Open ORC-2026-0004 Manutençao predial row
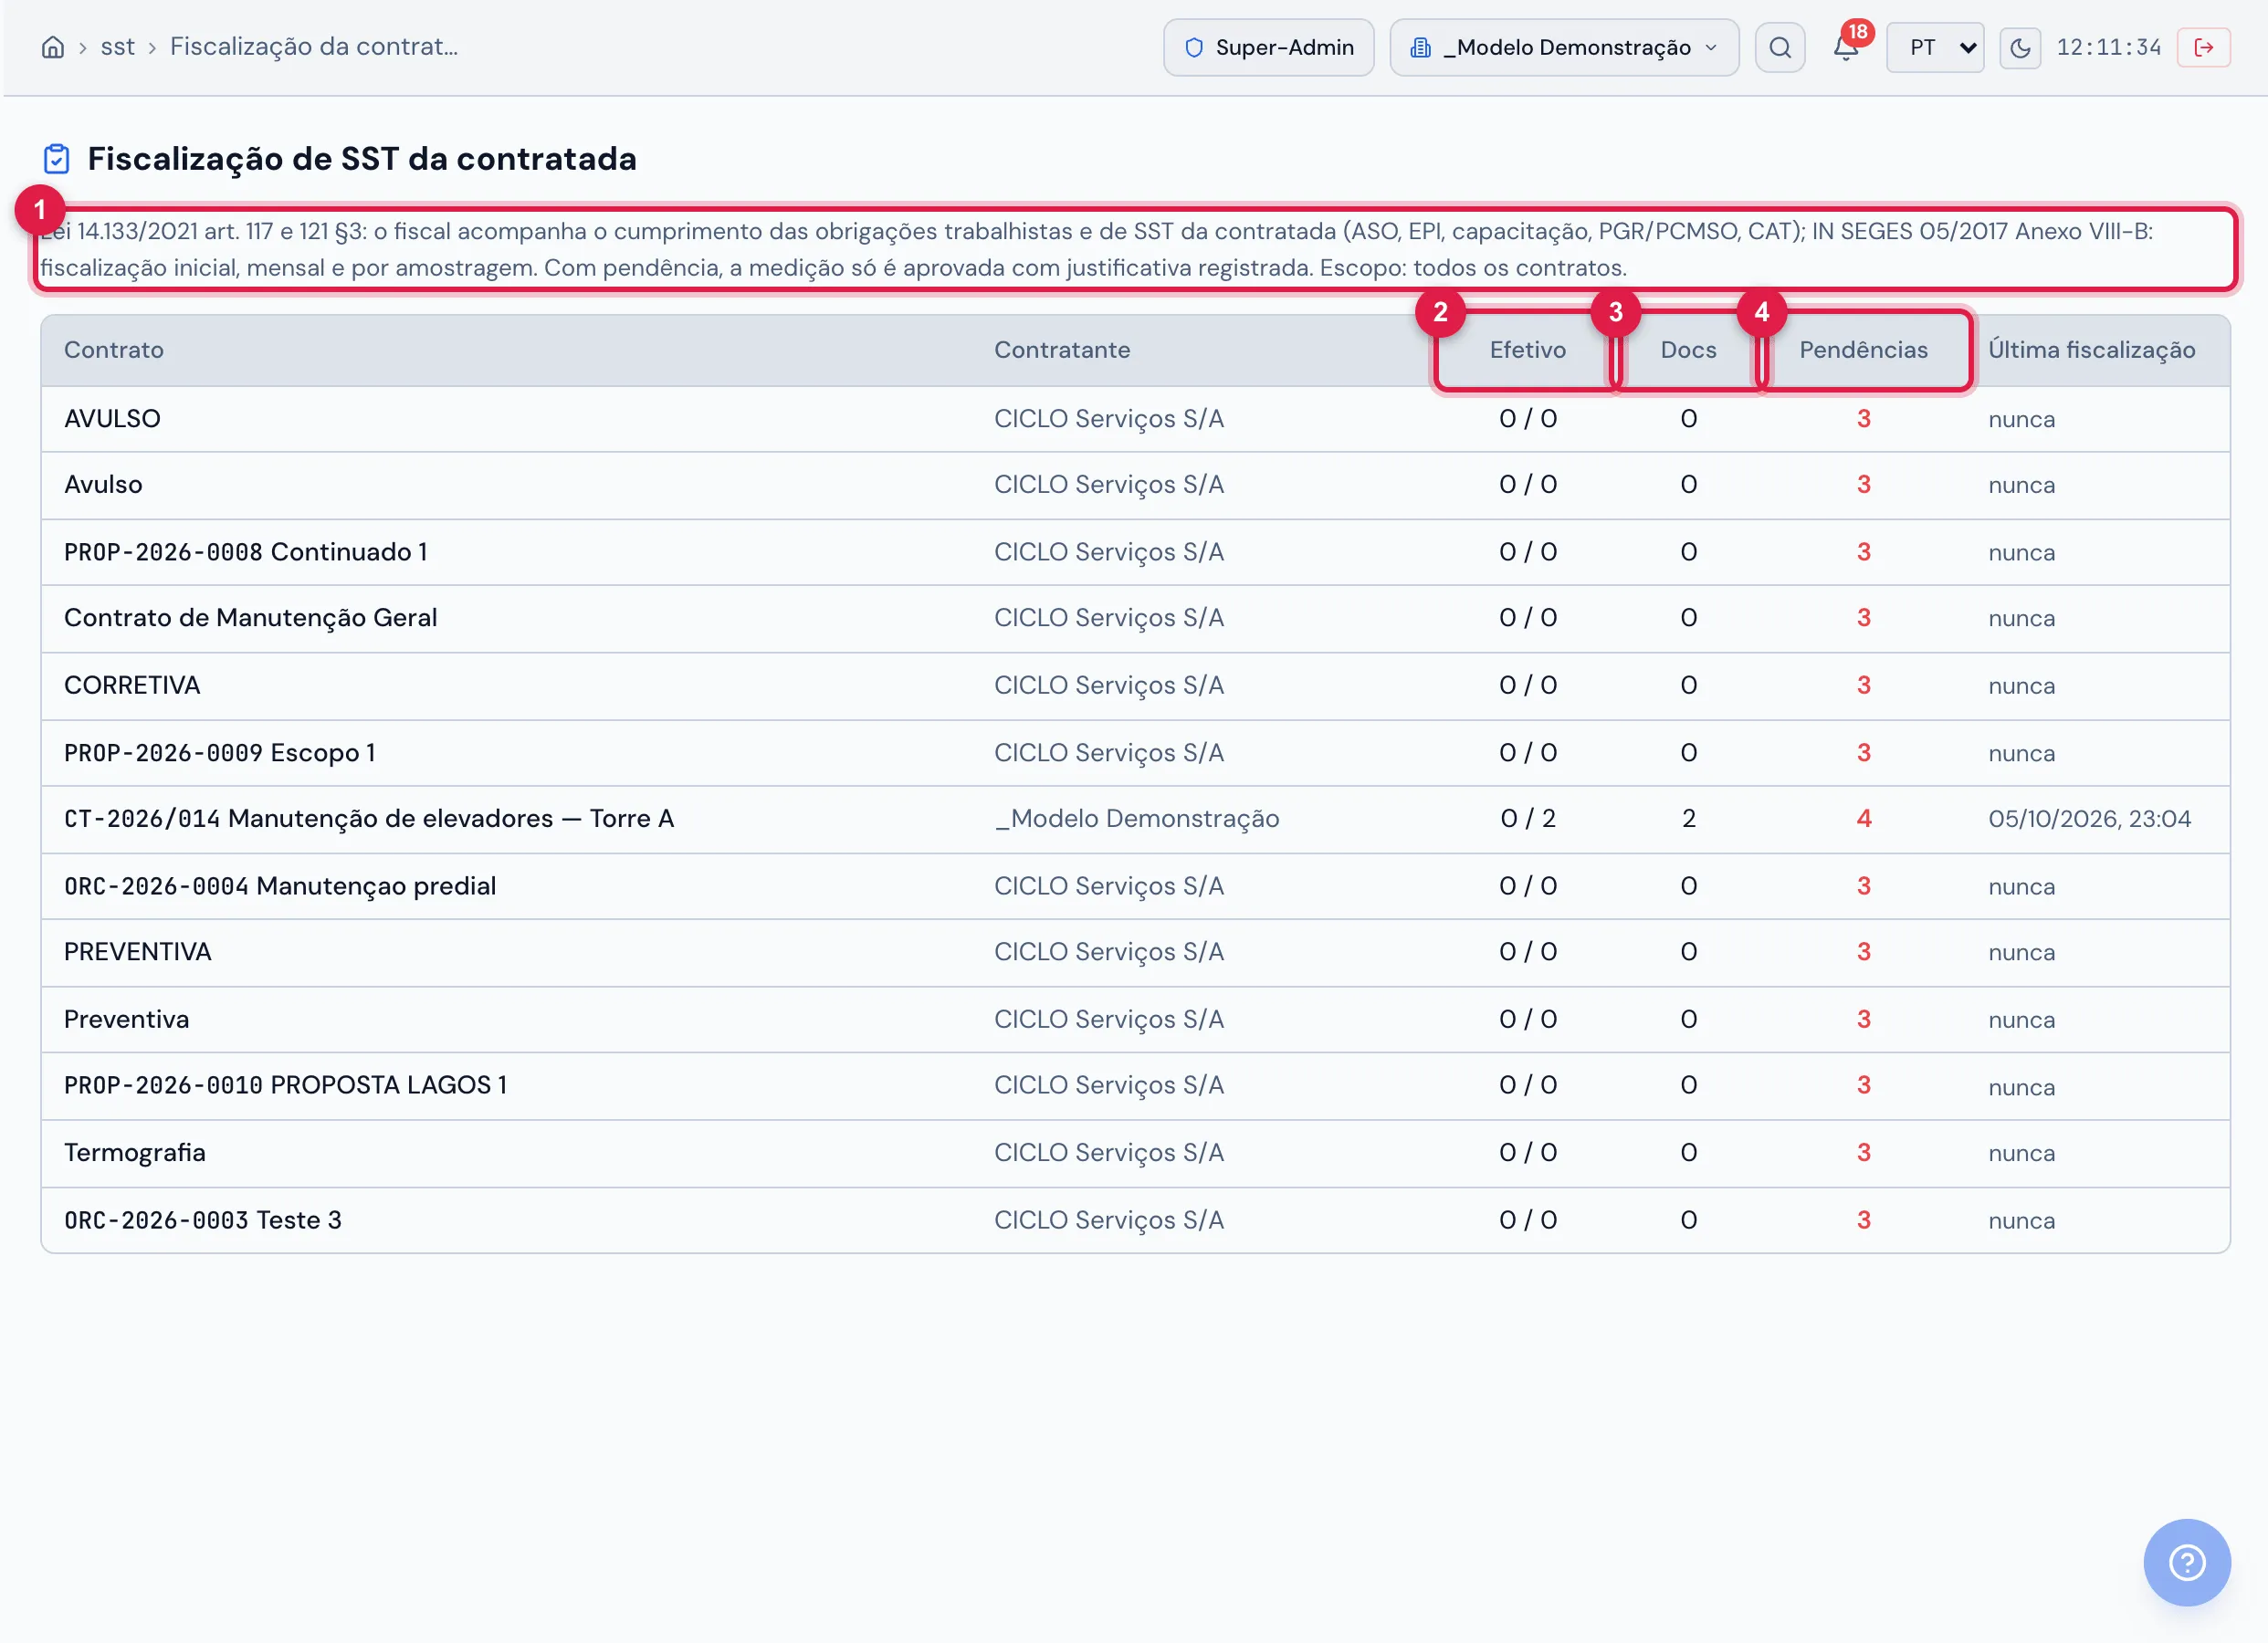This screenshot has height=1643, width=2268. point(1135,886)
